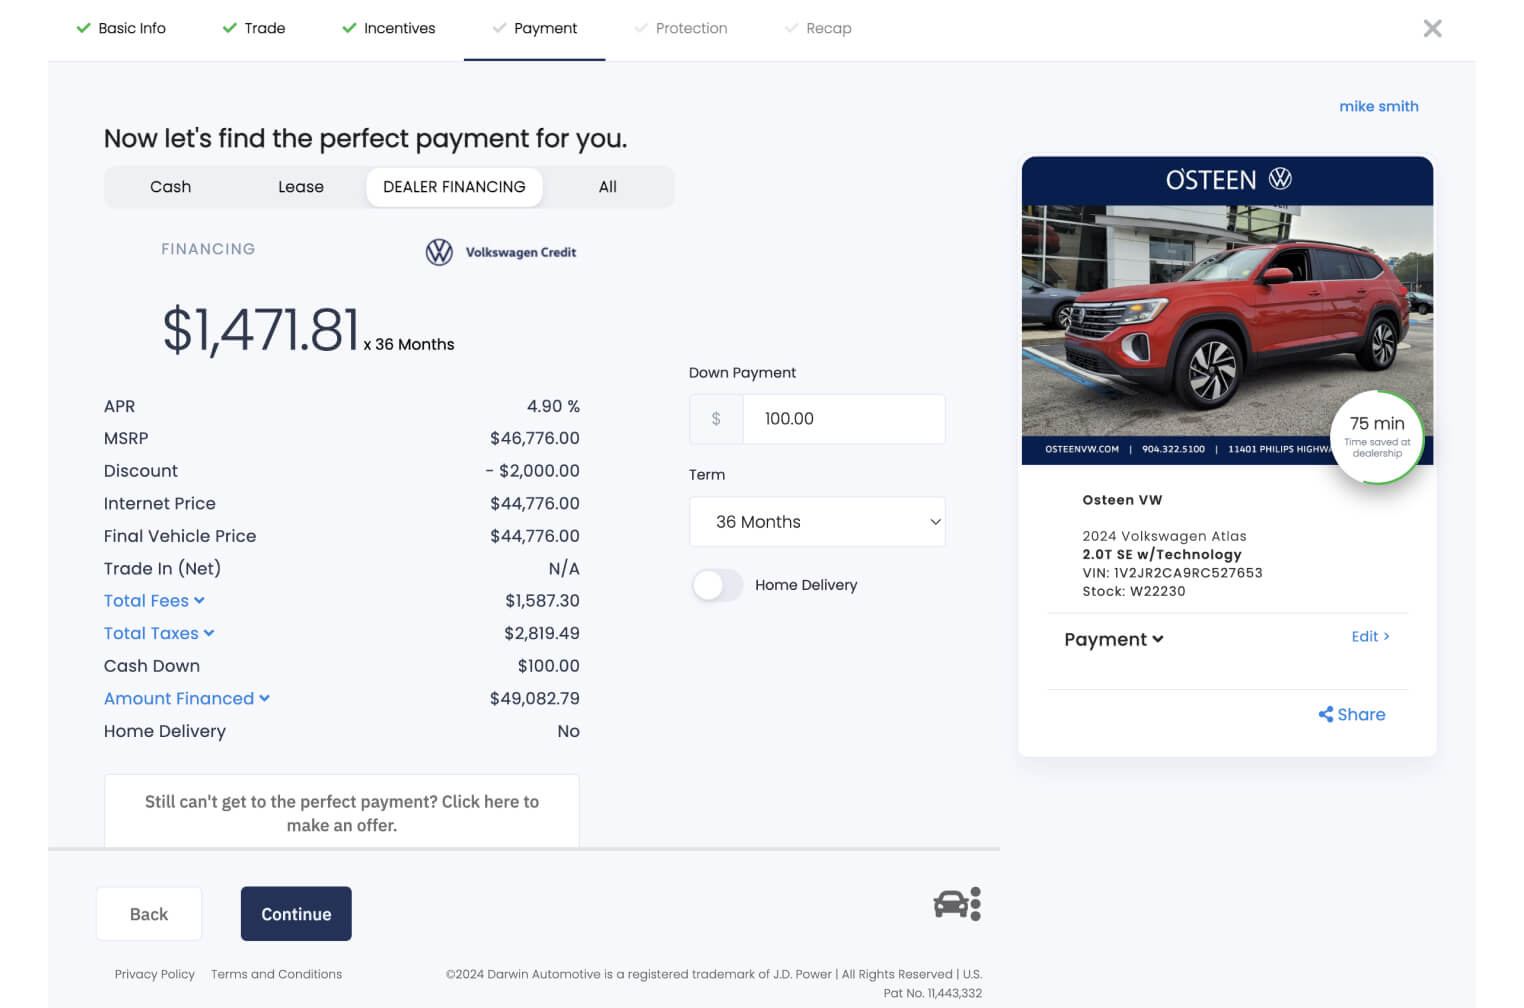Image resolution: width=1524 pixels, height=1008 pixels.
Task: Open the Privacy Policy link
Action: coord(155,974)
